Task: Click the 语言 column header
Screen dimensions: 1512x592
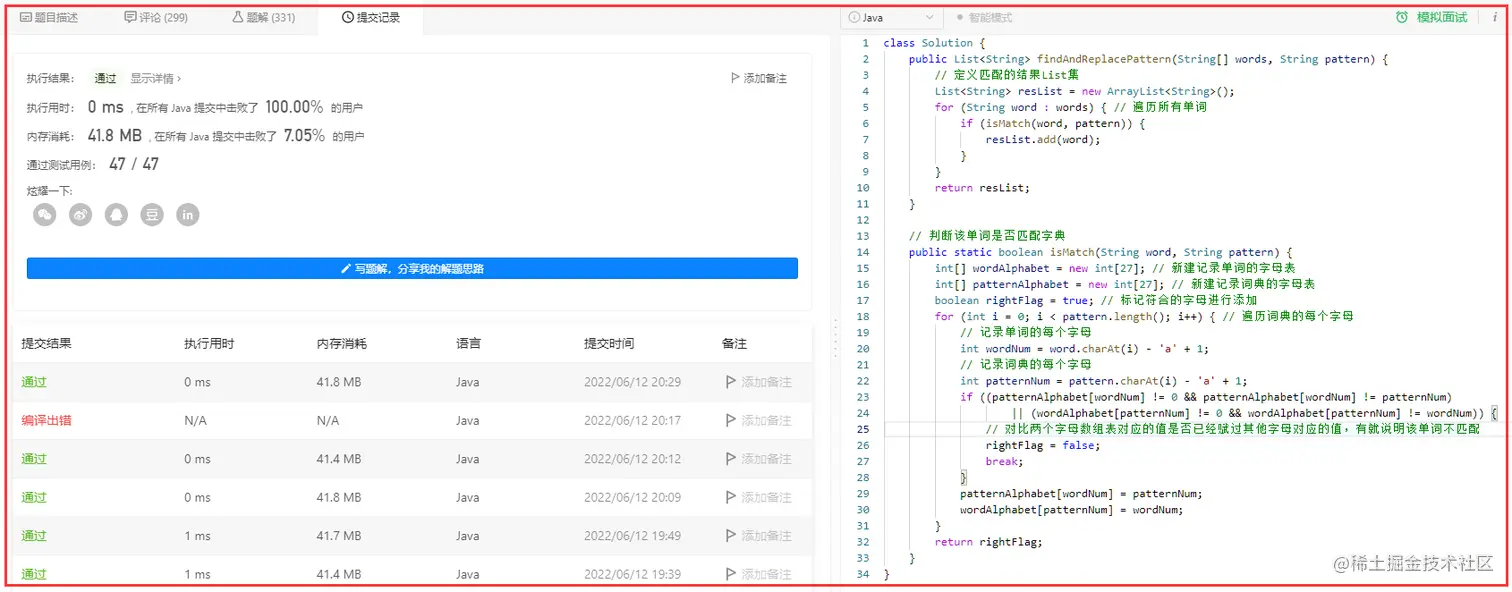Action: (468, 344)
